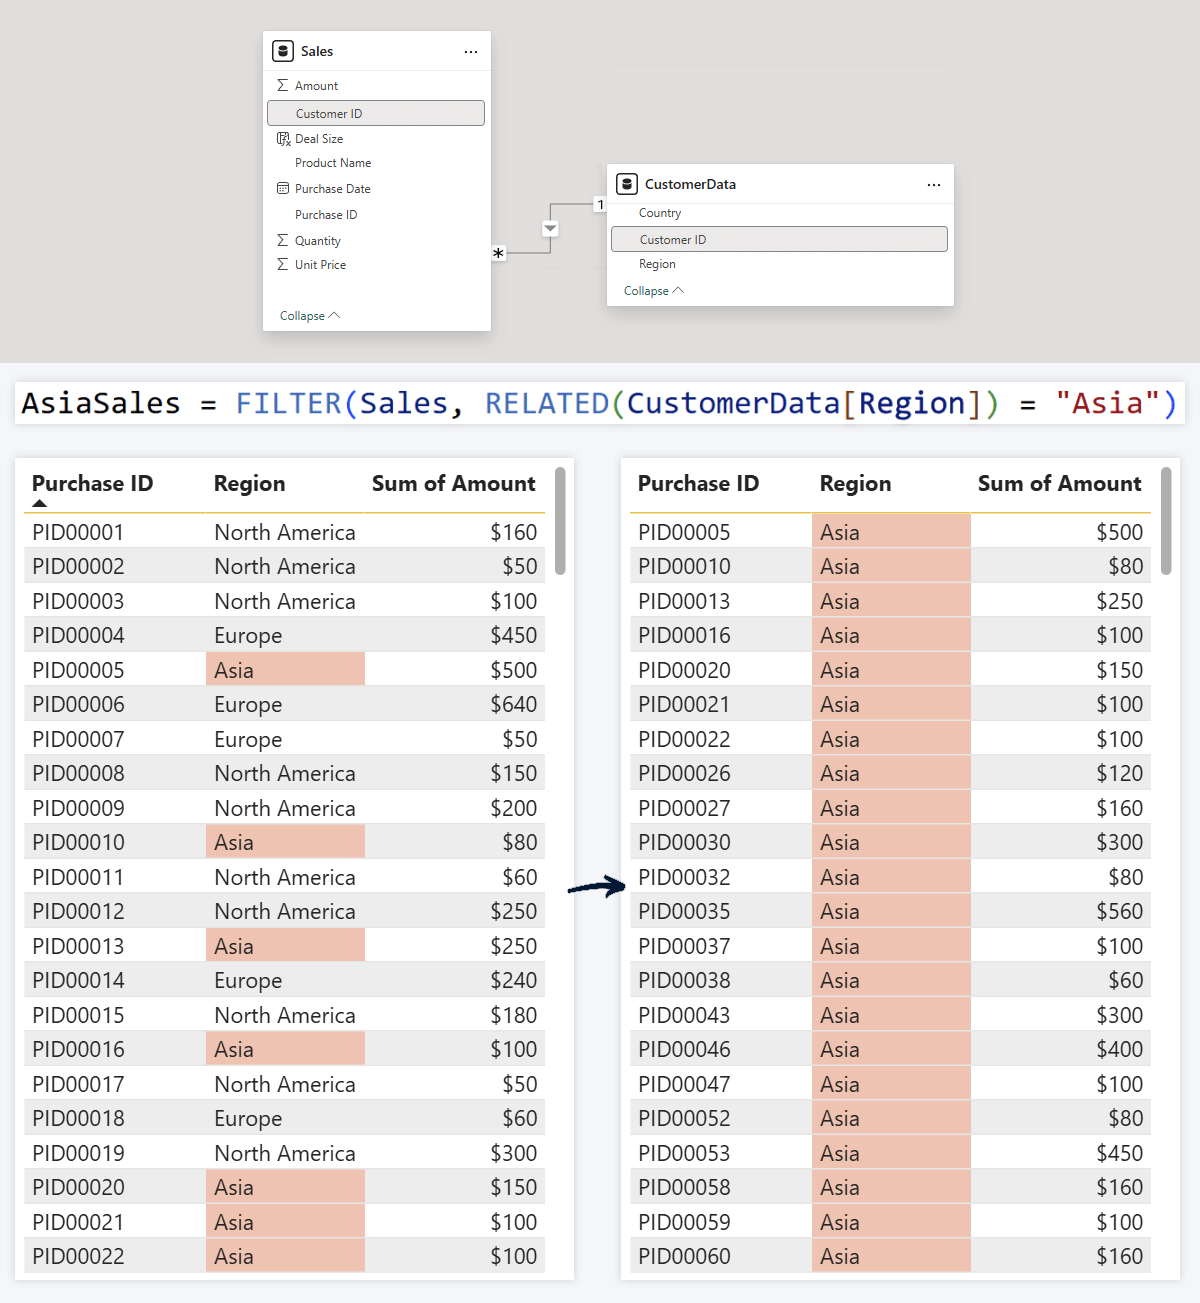
Task: Select PID00019 in the left table
Action: (78, 1153)
